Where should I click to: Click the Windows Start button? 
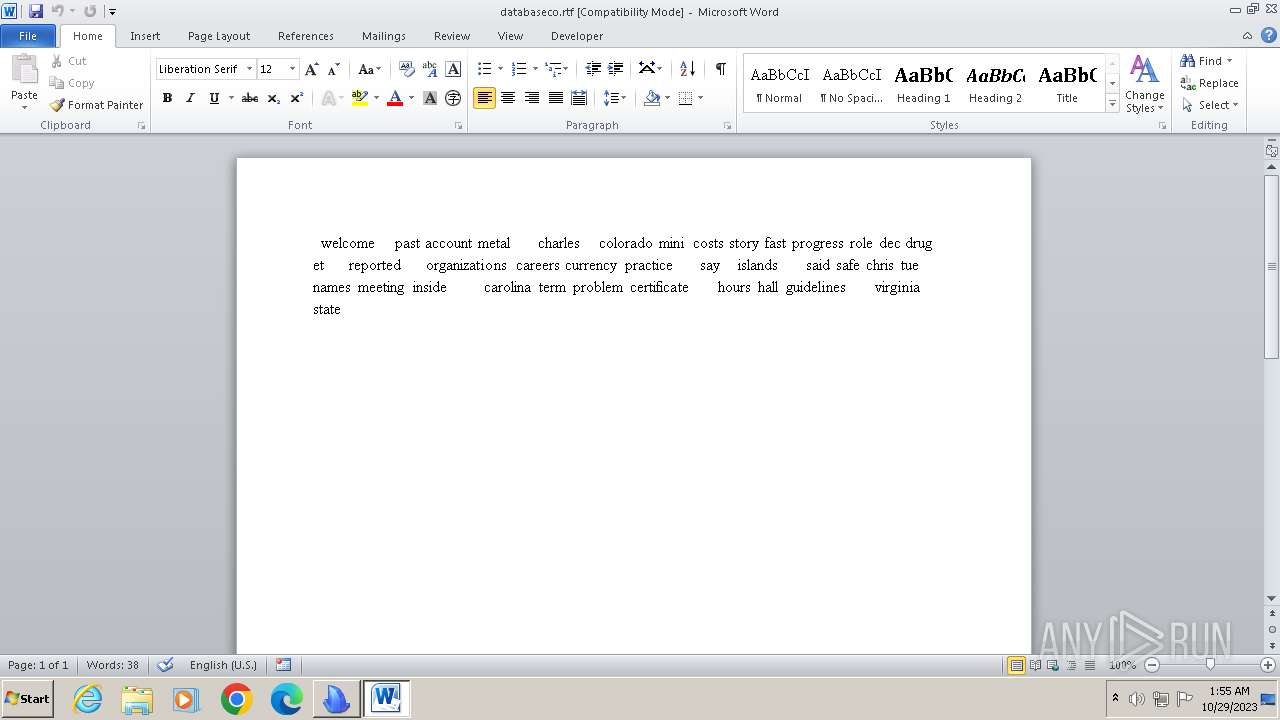point(28,699)
